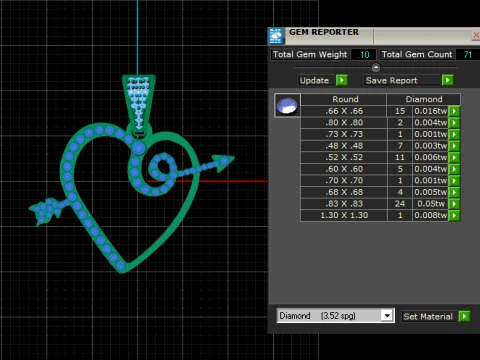The image size is (480, 360).
Task: Click green arrow on .73 X .73 row
Action: pyautogui.click(x=454, y=134)
